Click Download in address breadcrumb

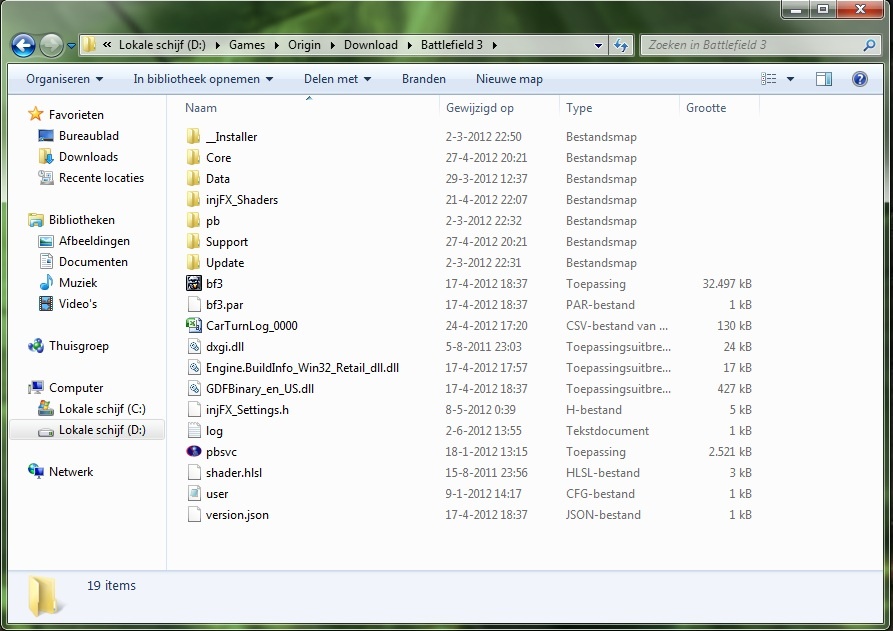tap(371, 45)
